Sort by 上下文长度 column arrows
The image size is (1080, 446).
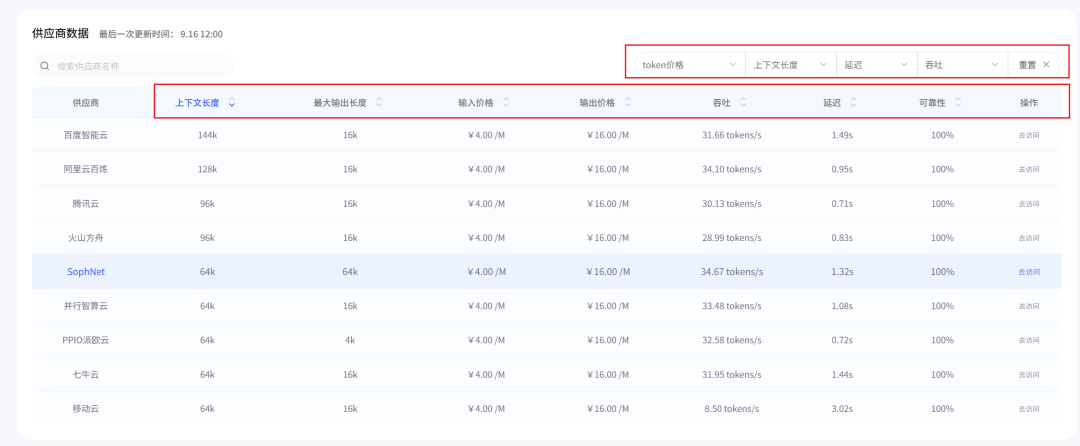(x=232, y=103)
